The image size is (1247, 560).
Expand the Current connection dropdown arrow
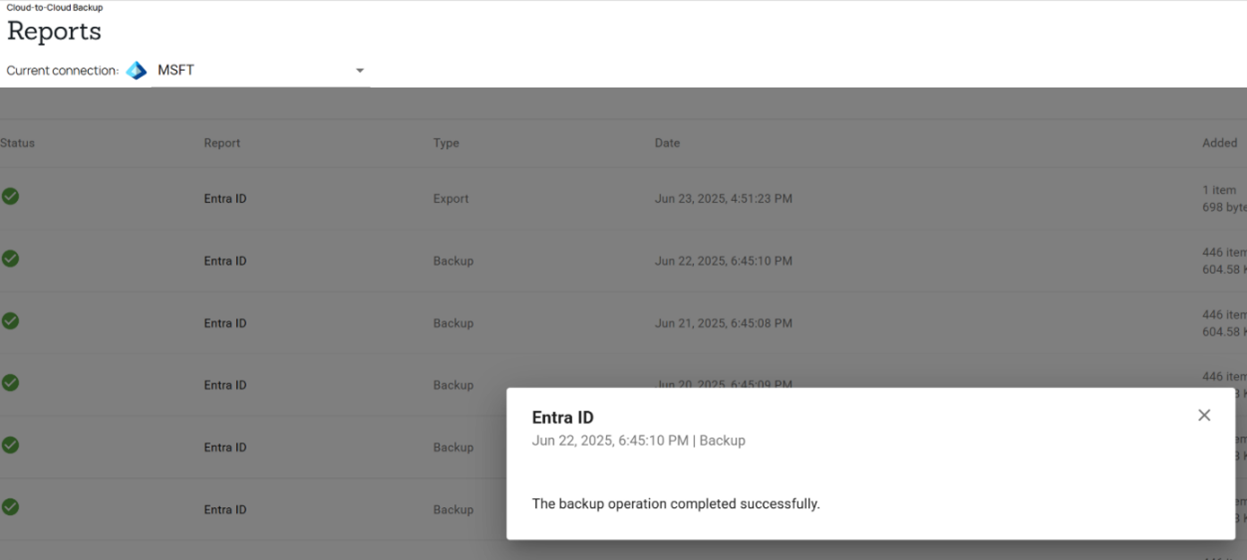(360, 71)
